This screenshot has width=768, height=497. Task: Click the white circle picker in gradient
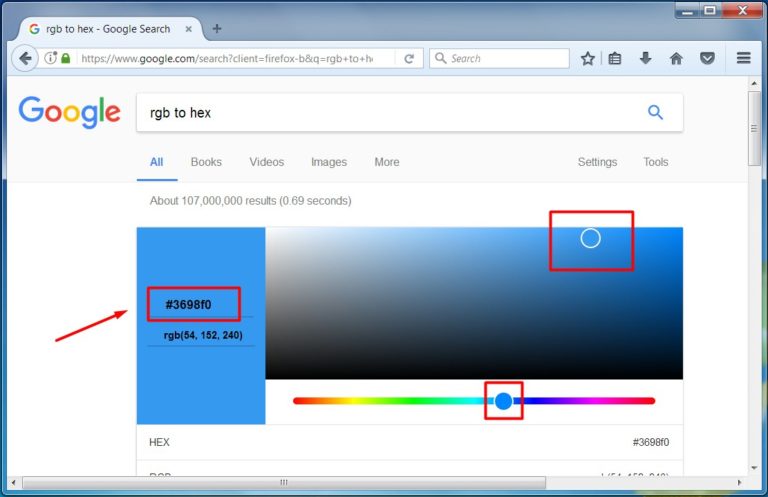coord(591,238)
